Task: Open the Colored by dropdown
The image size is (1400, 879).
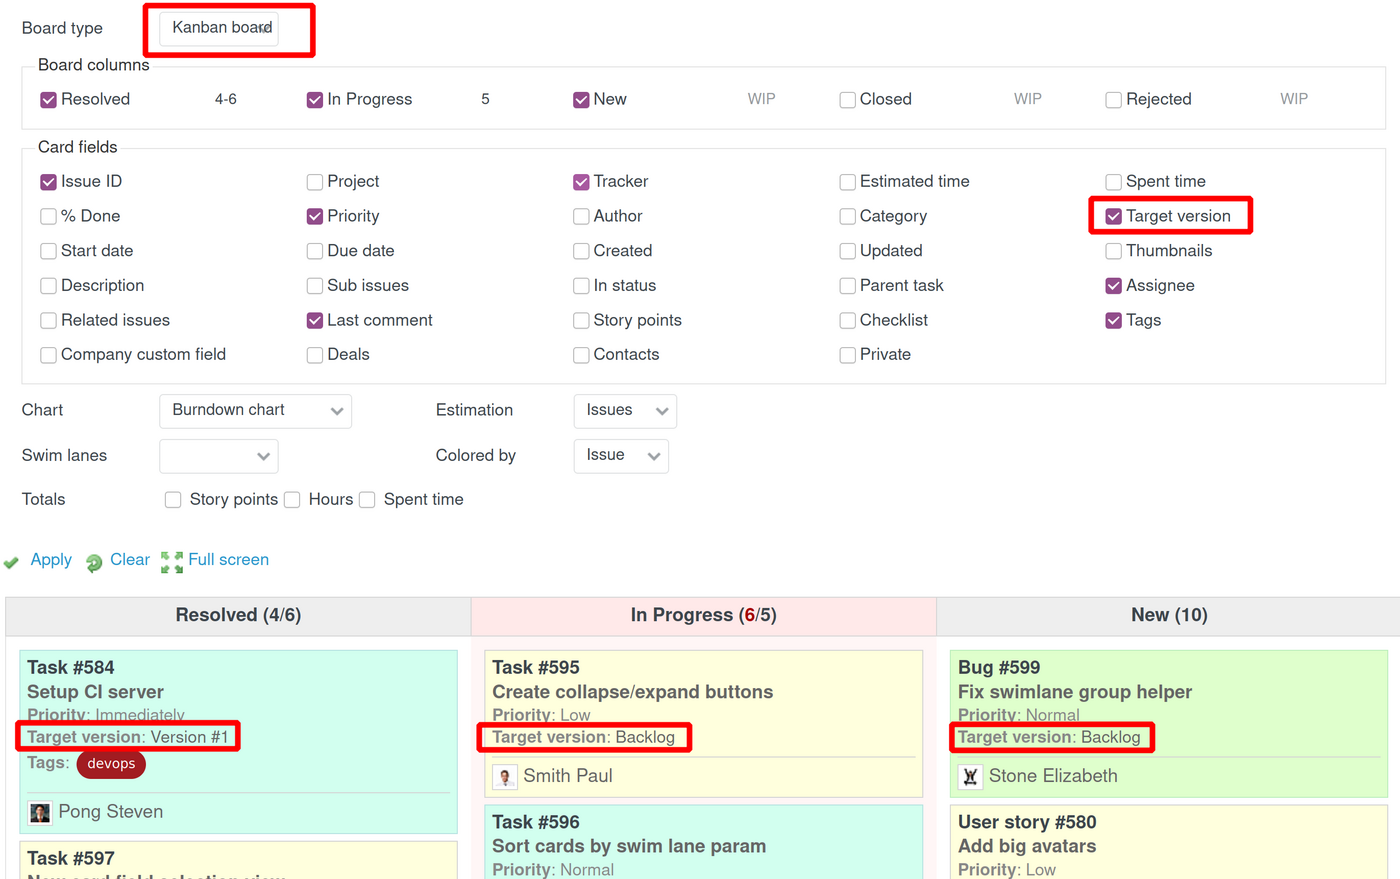Action: (x=620, y=456)
